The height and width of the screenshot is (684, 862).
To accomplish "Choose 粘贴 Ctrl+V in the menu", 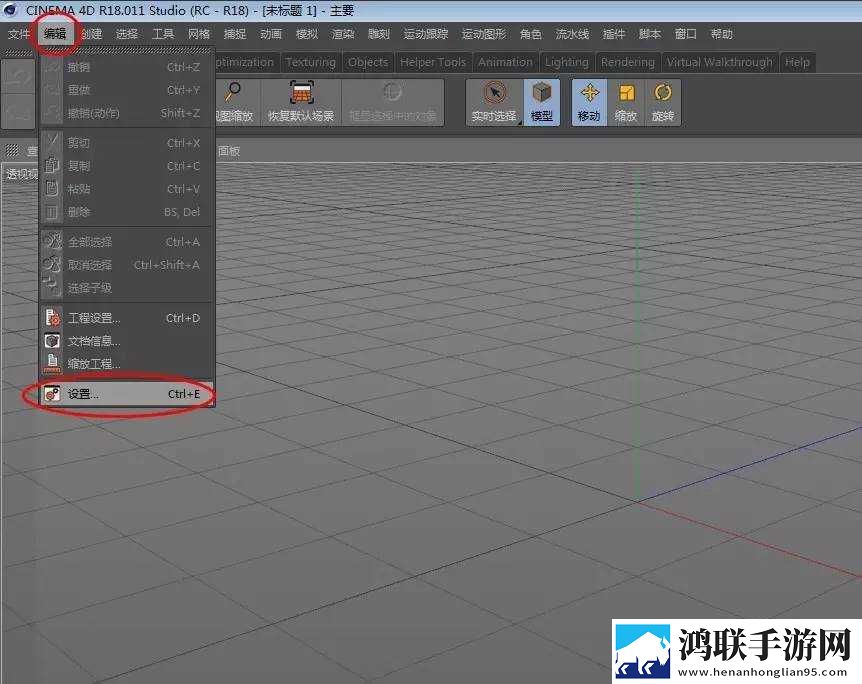I will [126, 189].
